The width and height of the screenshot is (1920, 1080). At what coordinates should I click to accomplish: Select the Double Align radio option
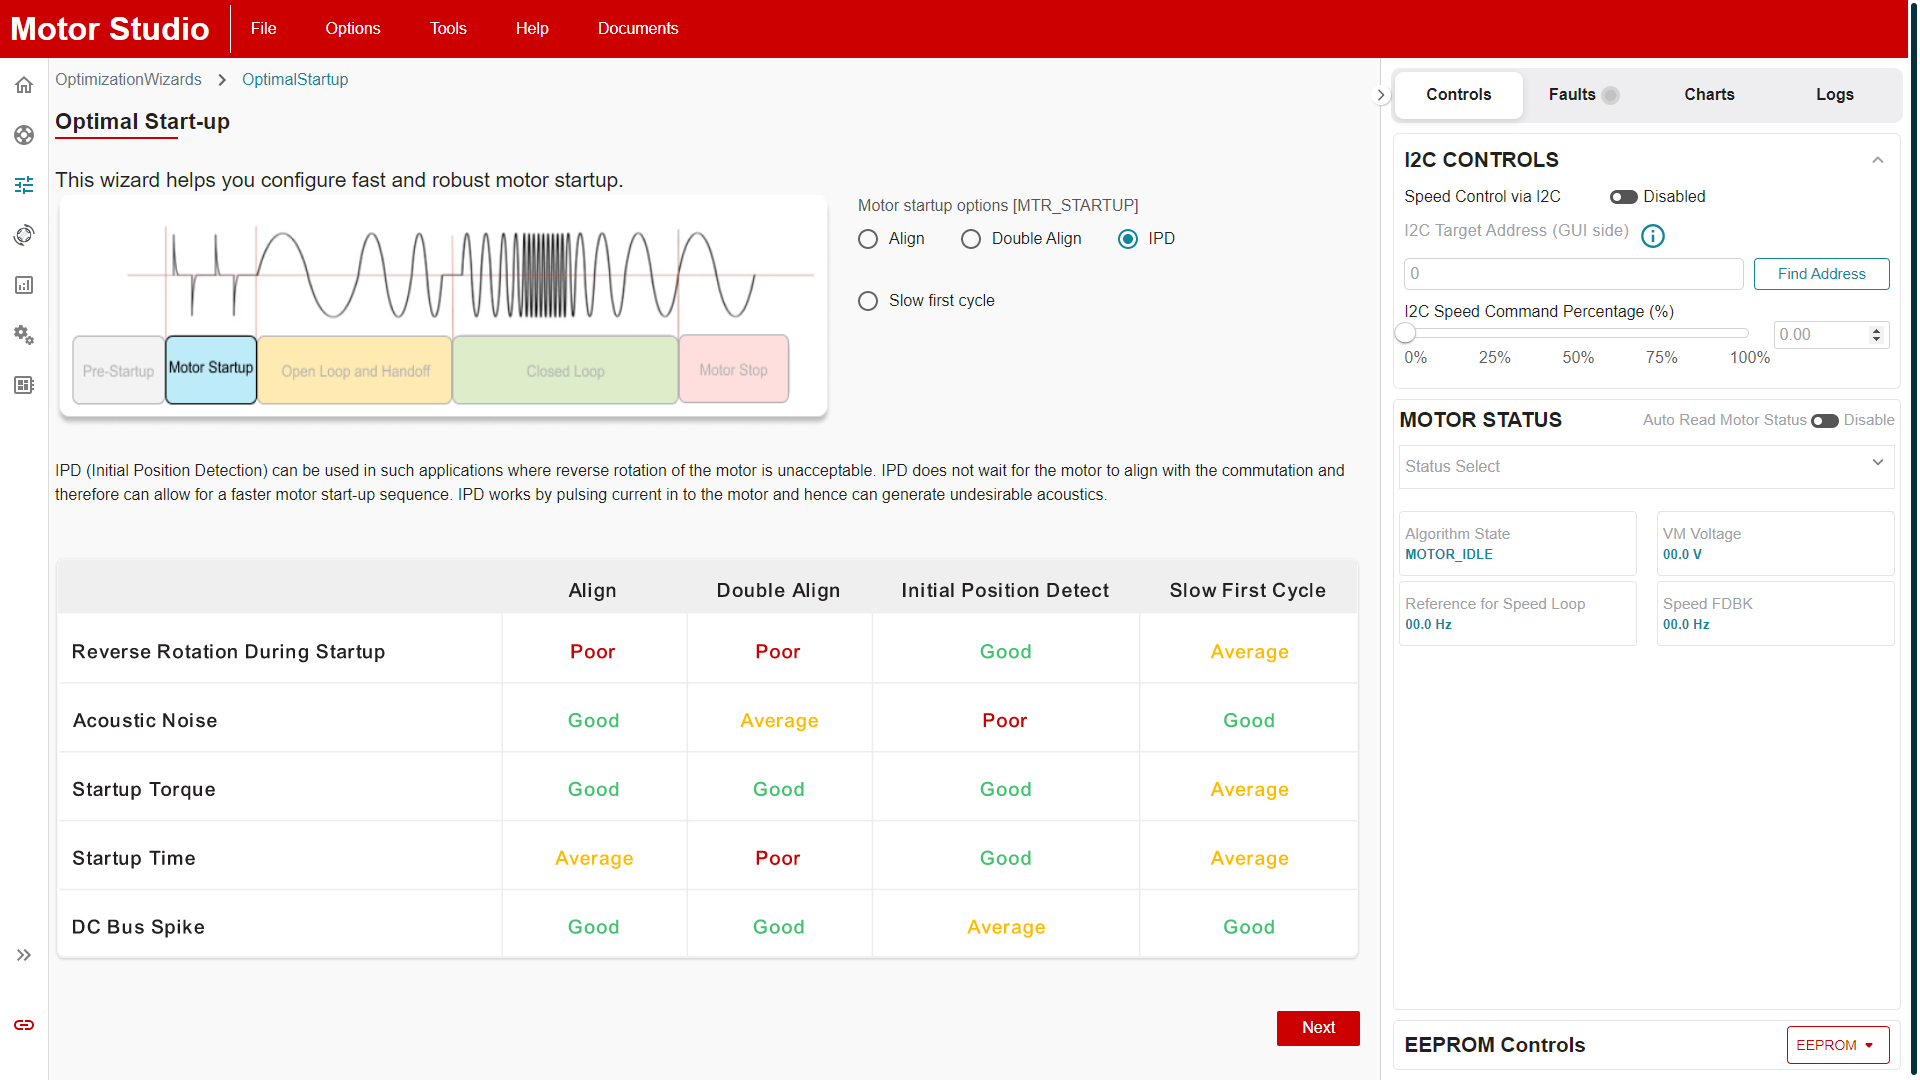coord(970,239)
